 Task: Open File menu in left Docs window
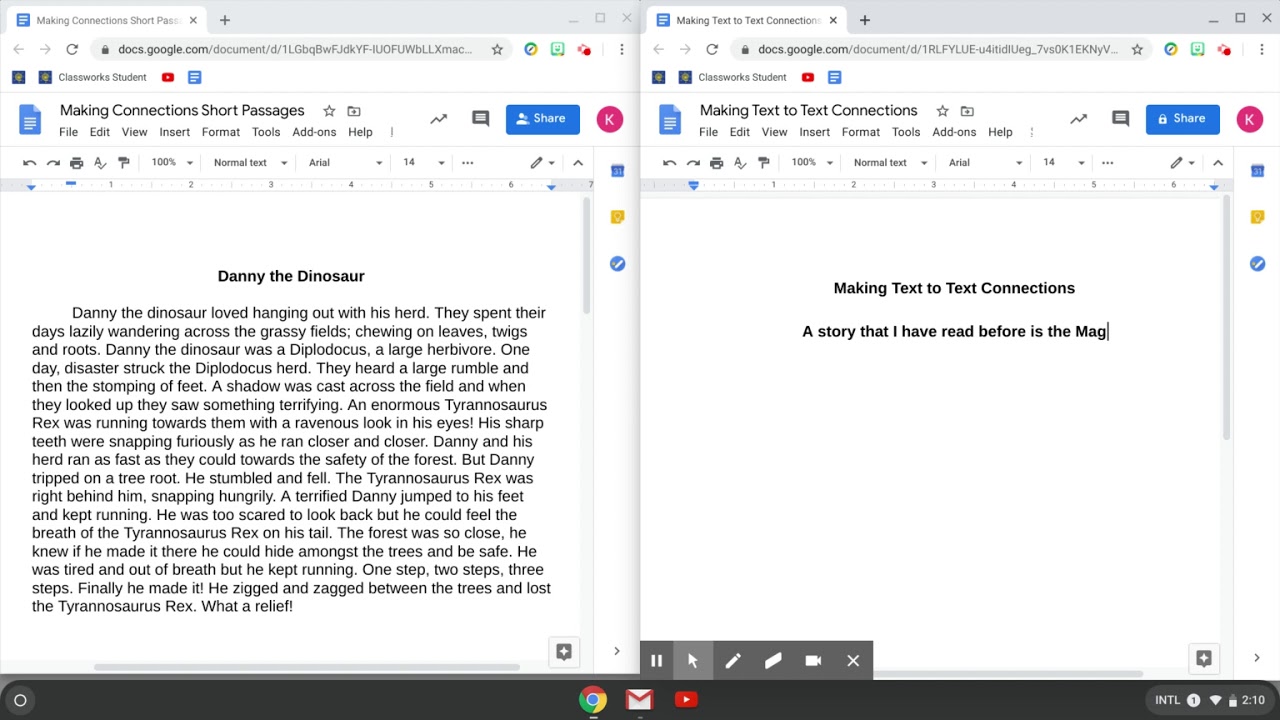click(68, 132)
